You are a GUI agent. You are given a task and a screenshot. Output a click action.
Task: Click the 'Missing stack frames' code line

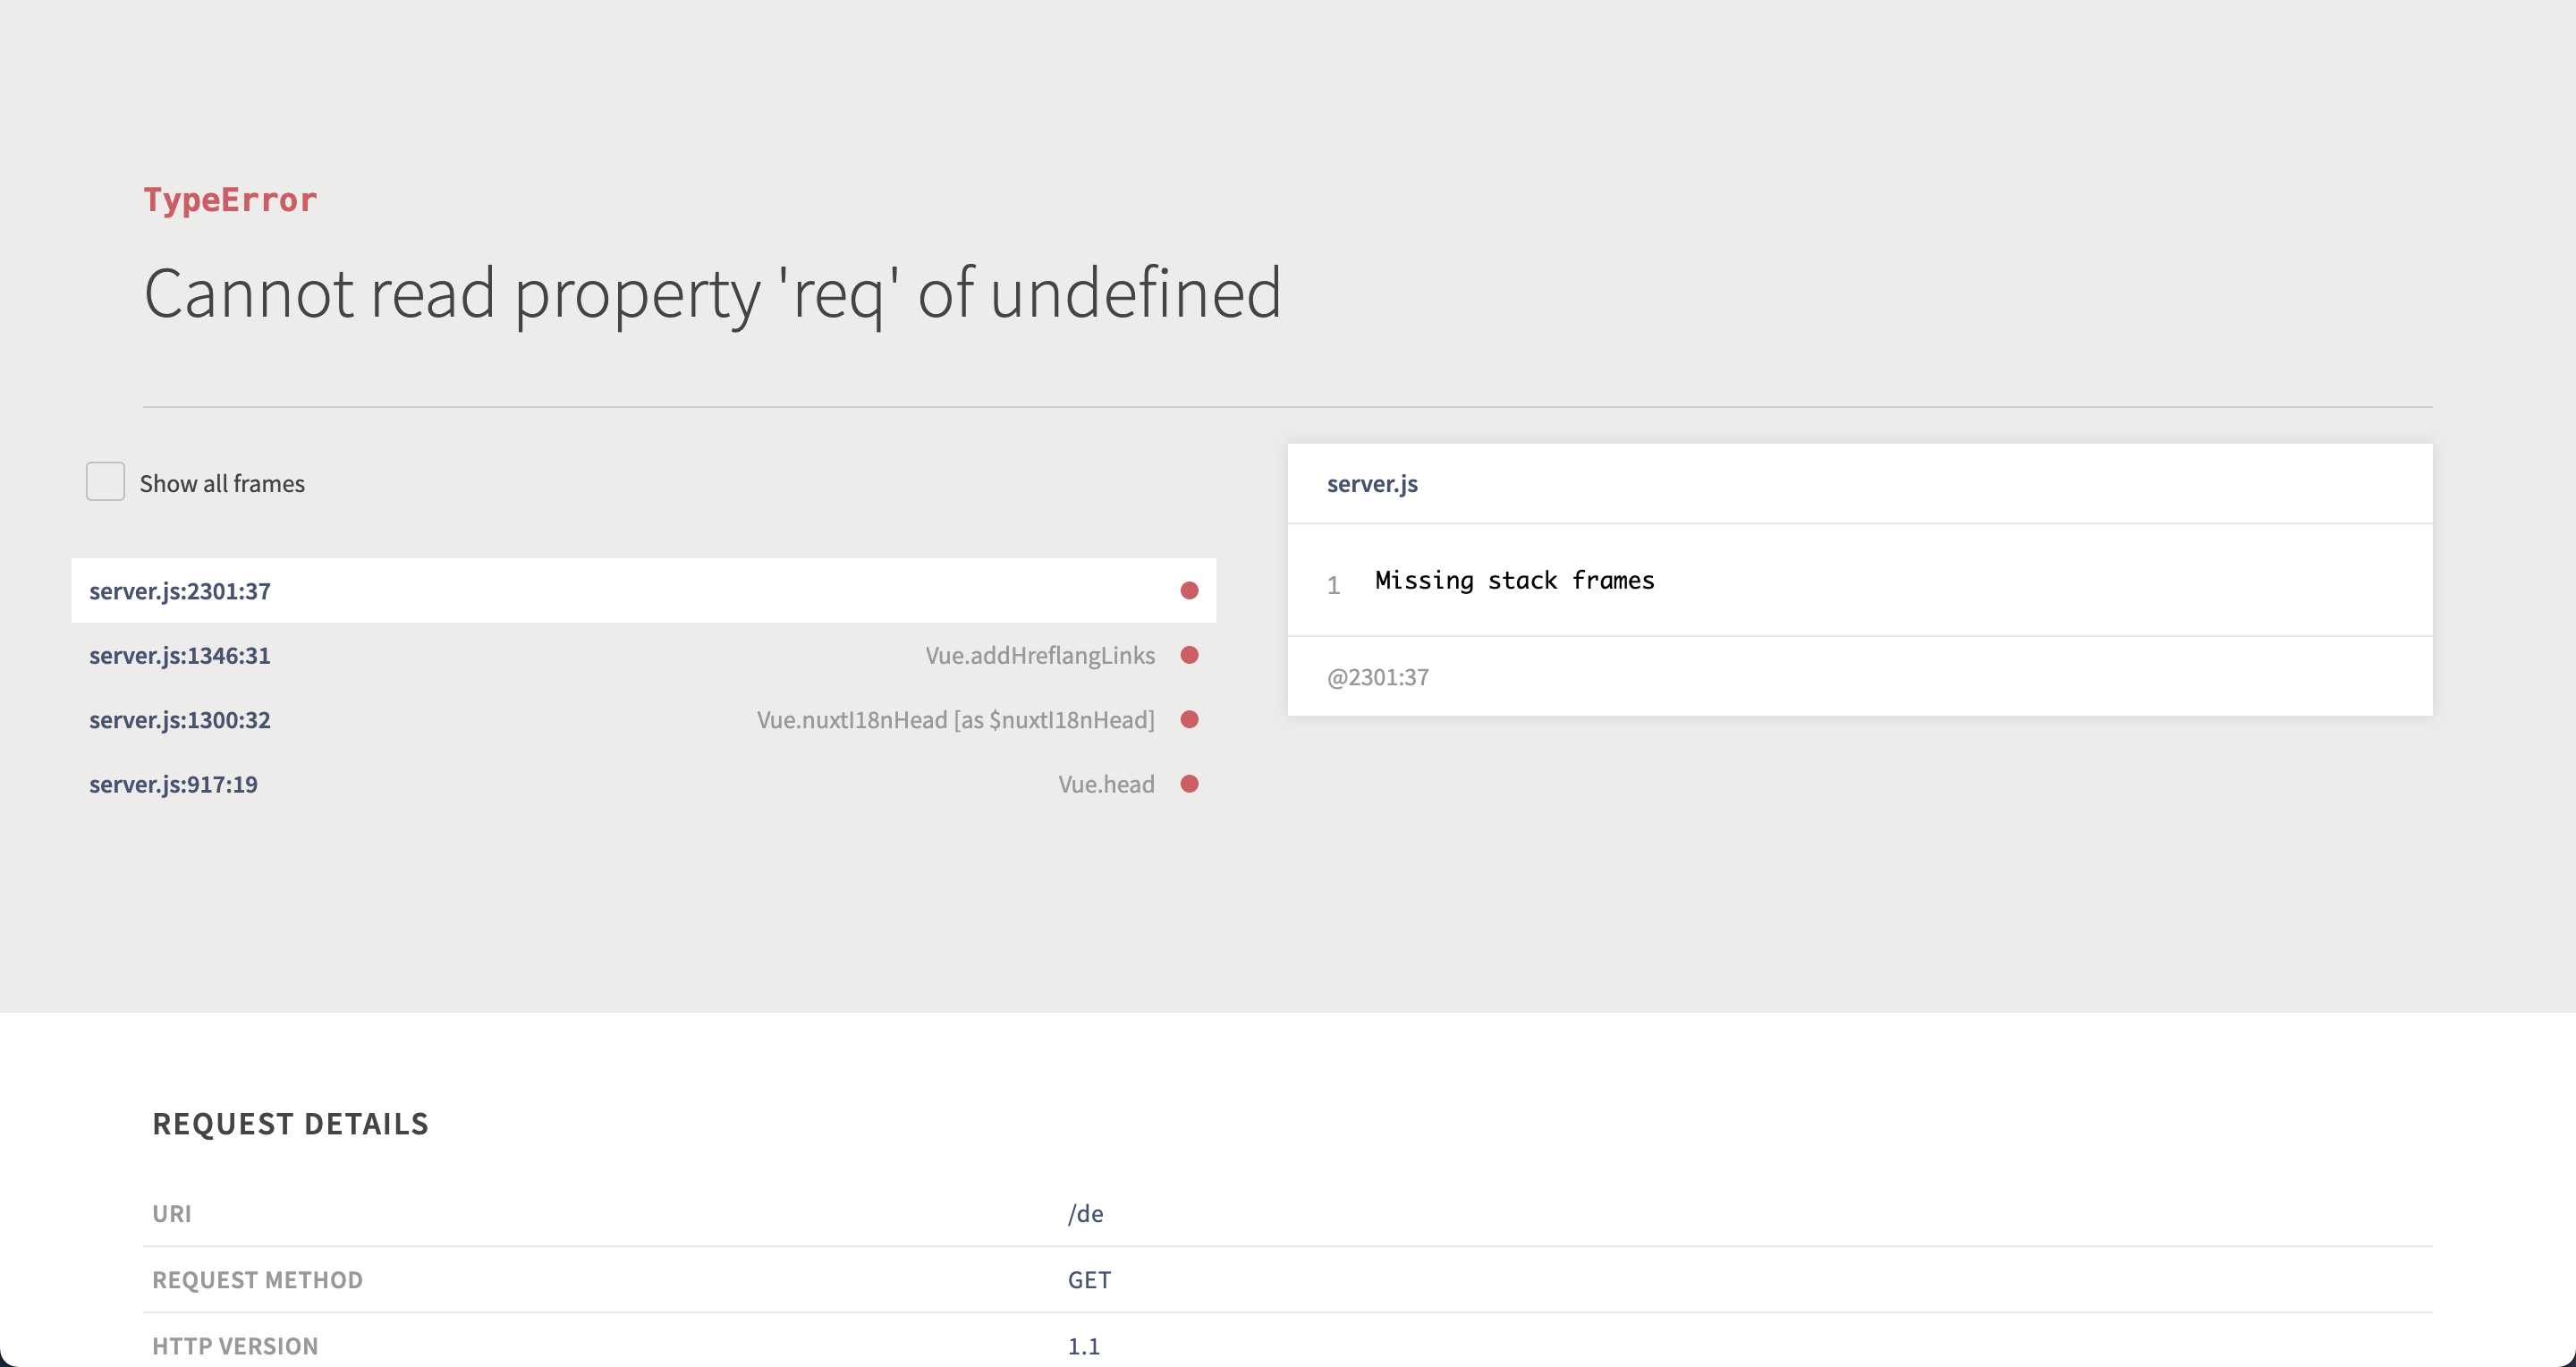tap(1514, 580)
